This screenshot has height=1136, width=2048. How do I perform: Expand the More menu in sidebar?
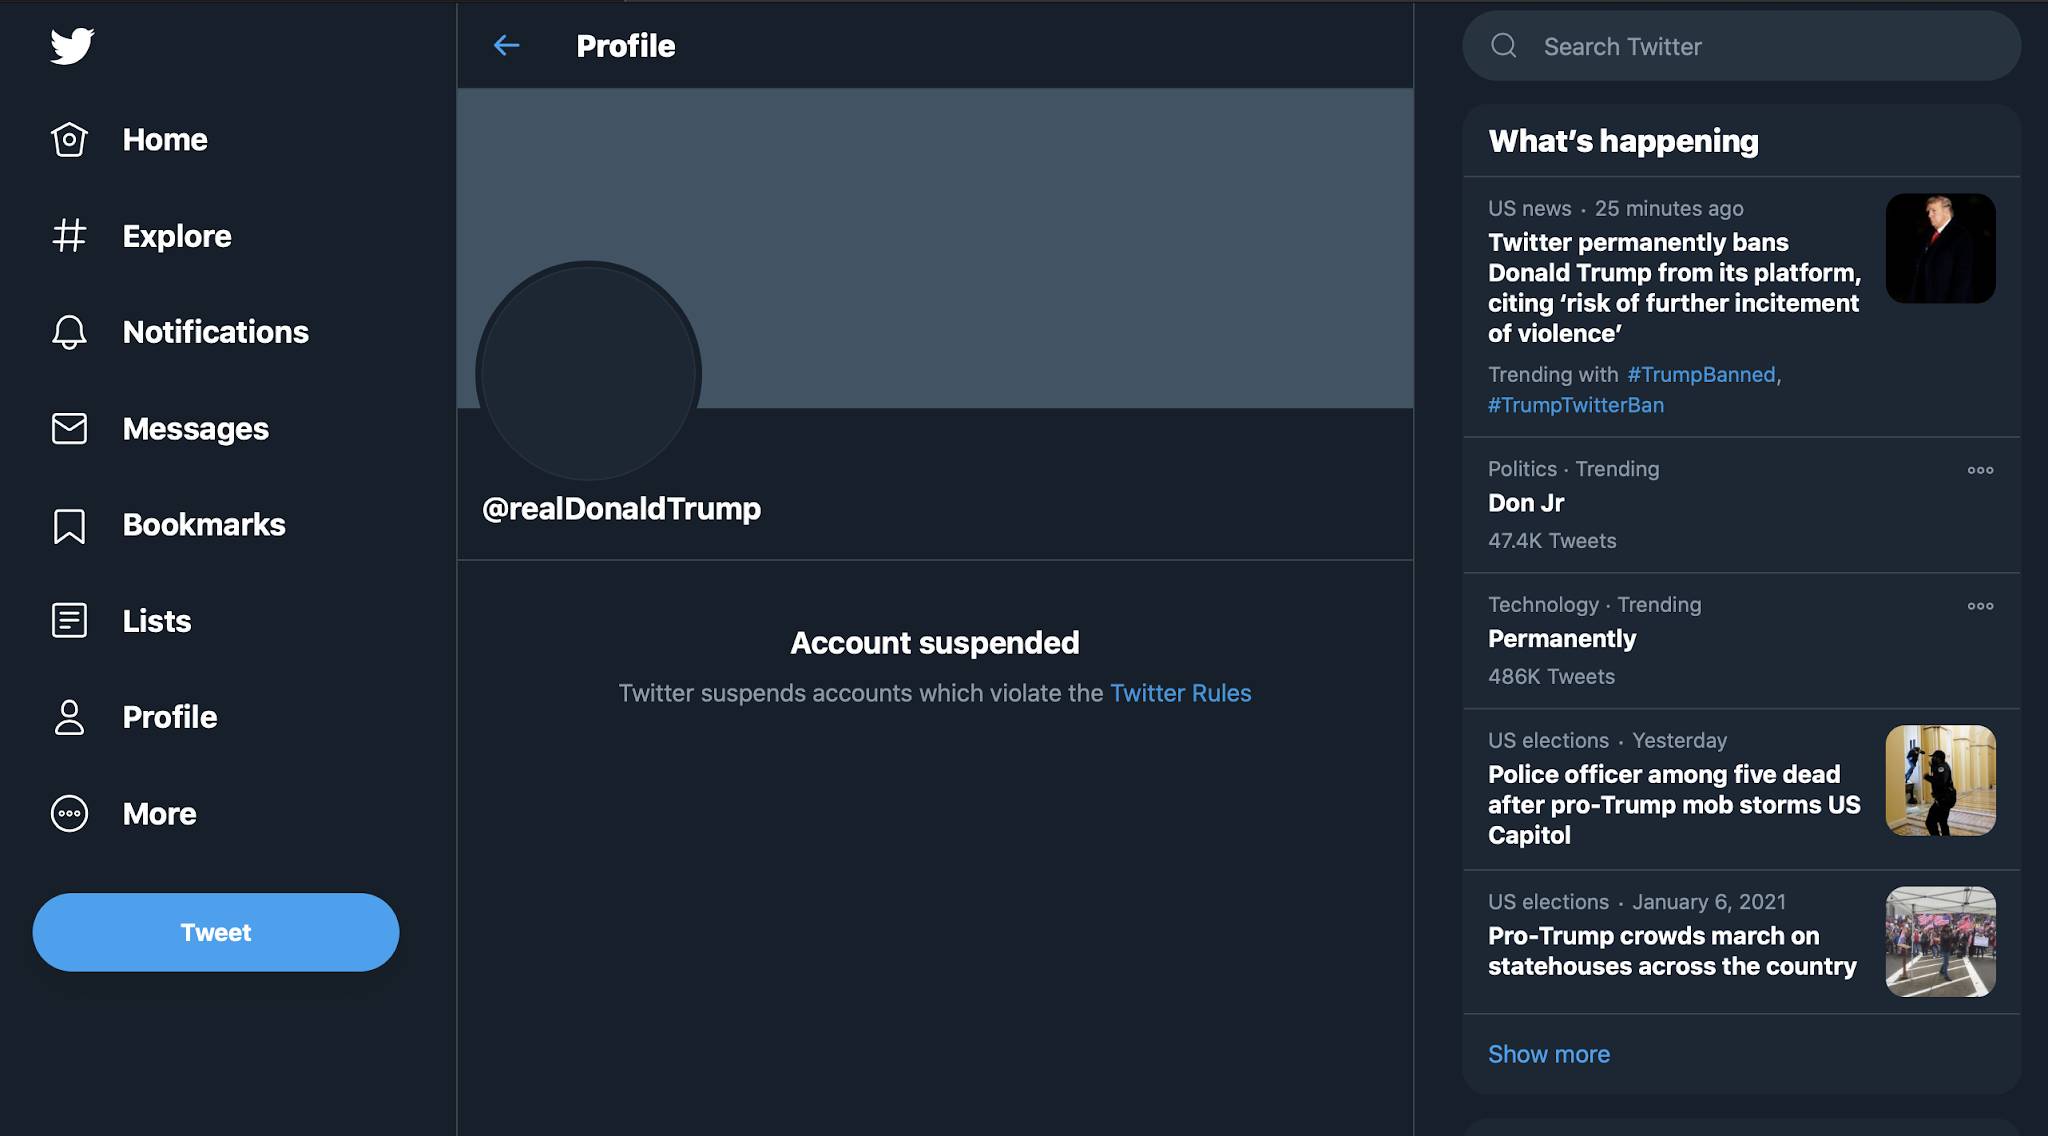[x=69, y=814]
